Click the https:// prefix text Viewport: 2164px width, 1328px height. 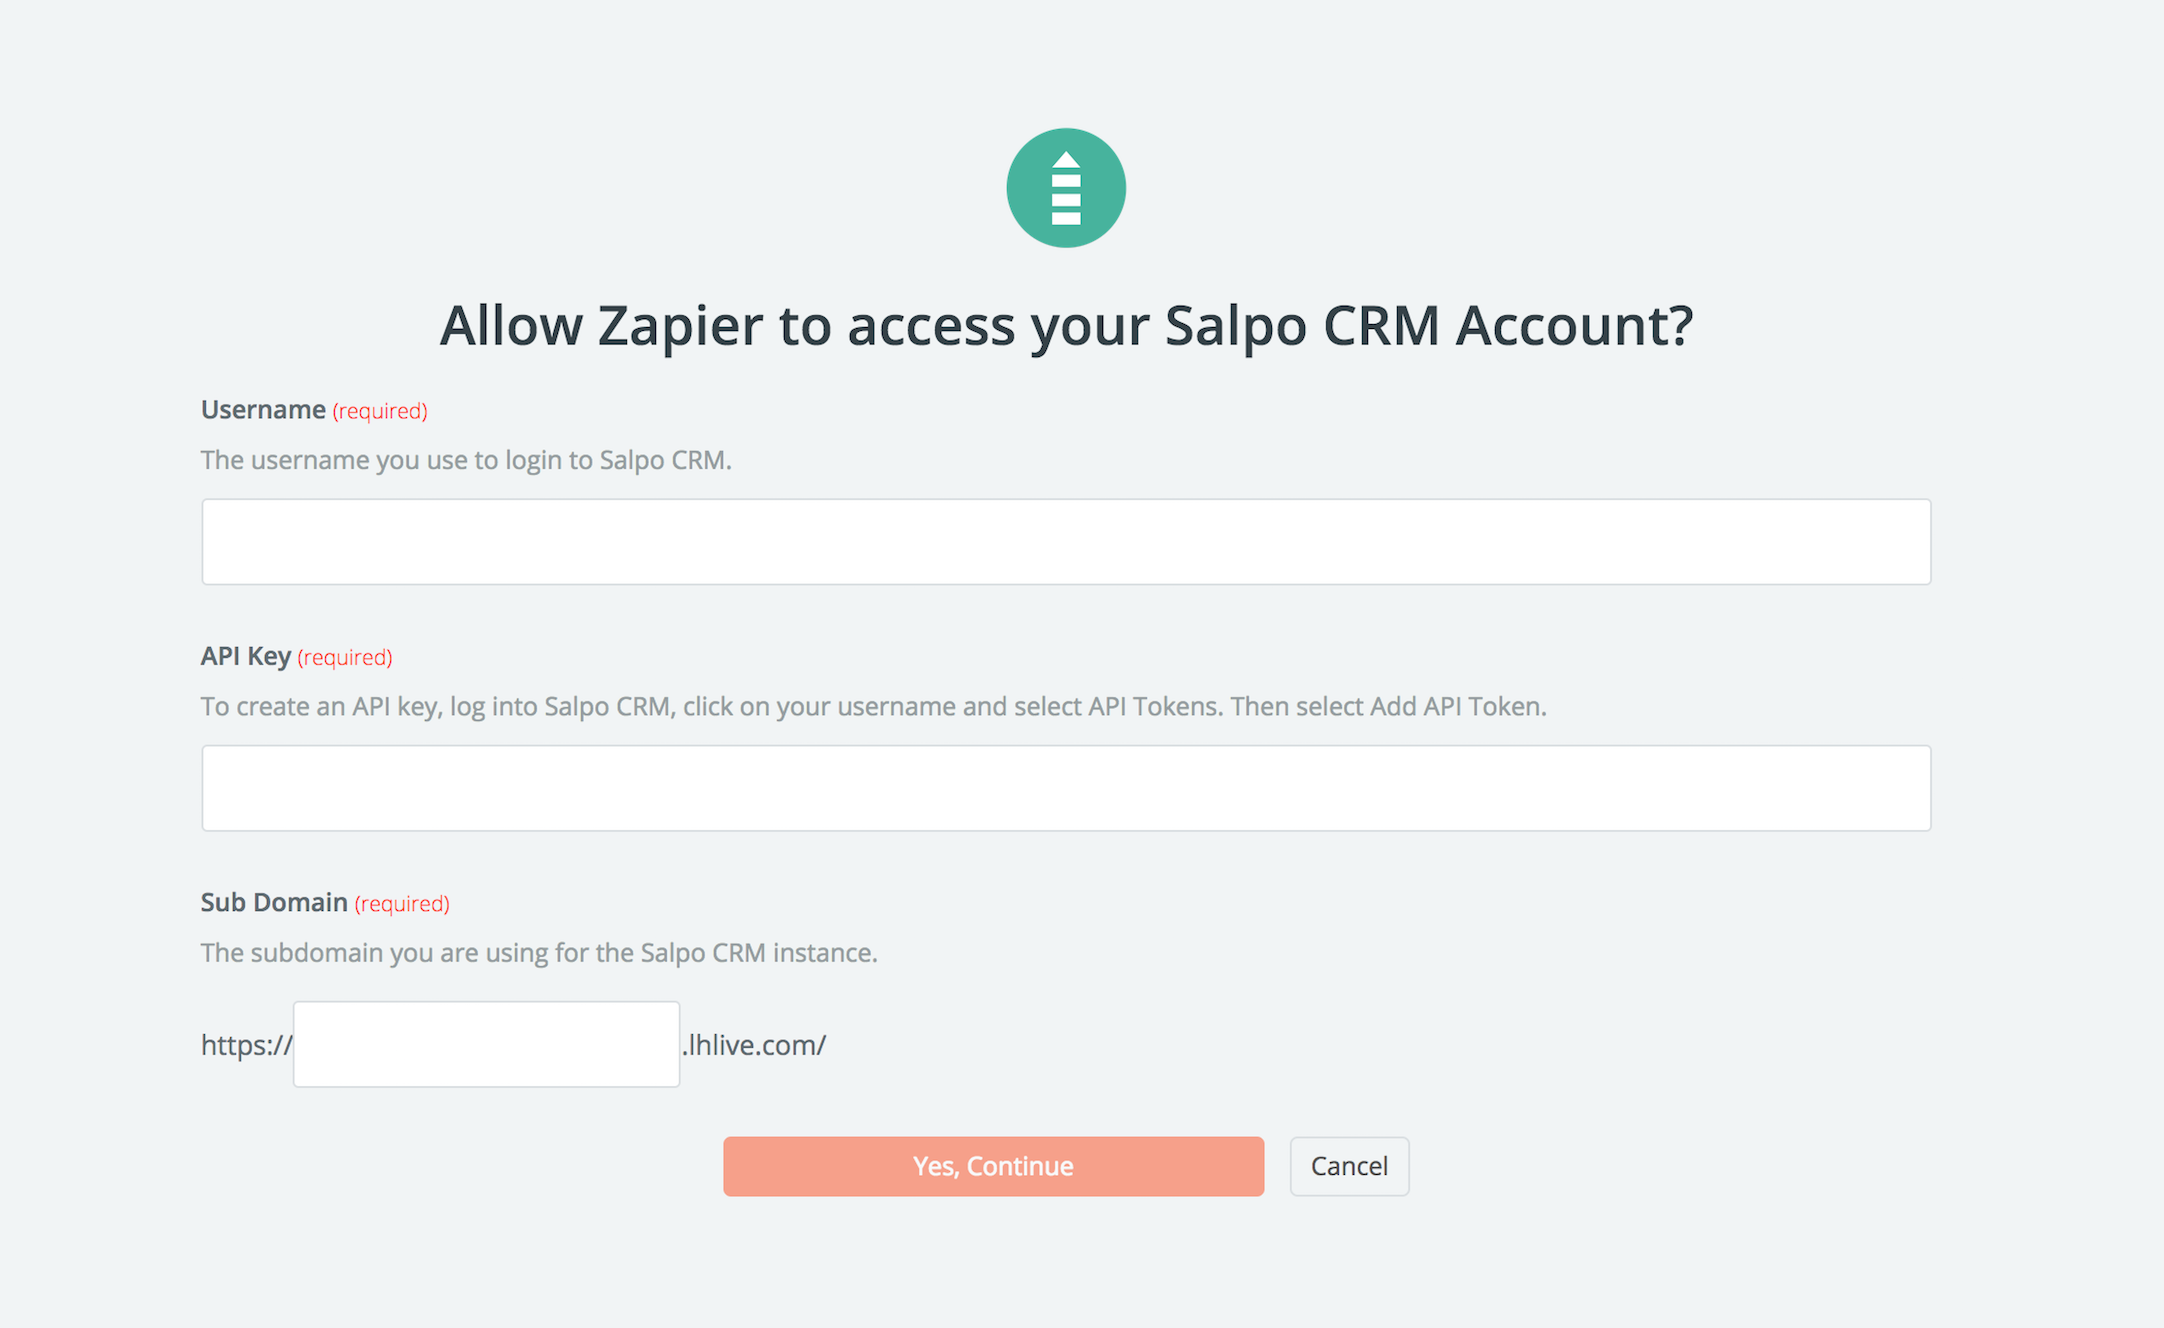tap(246, 1045)
